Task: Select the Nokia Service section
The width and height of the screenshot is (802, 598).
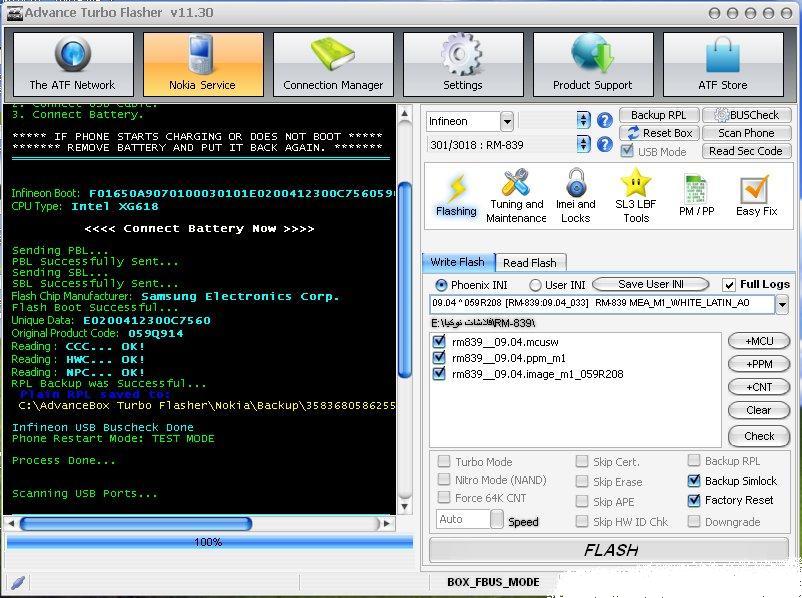Action: tap(203, 64)
